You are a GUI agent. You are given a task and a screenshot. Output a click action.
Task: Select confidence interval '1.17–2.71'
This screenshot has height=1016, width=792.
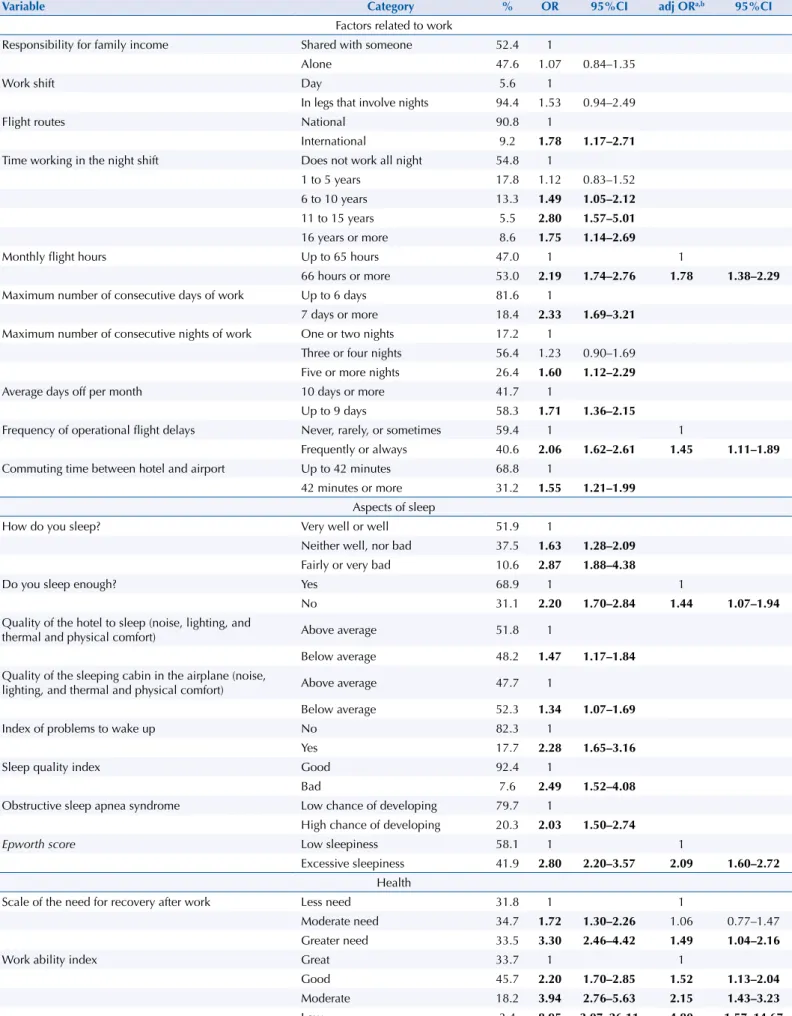[x=609, y=141]
